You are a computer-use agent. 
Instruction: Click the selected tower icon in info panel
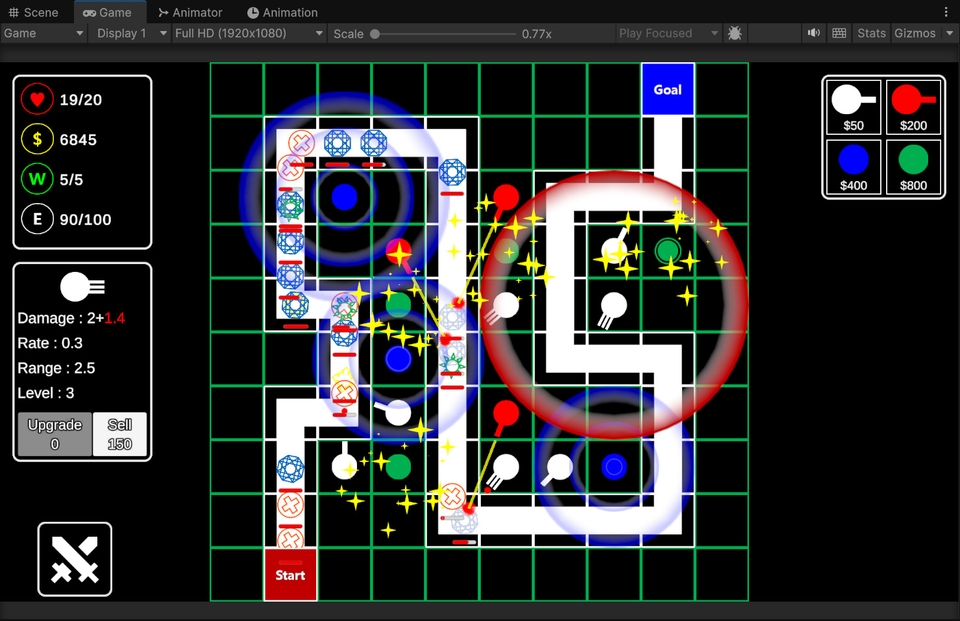pos(82,287)
